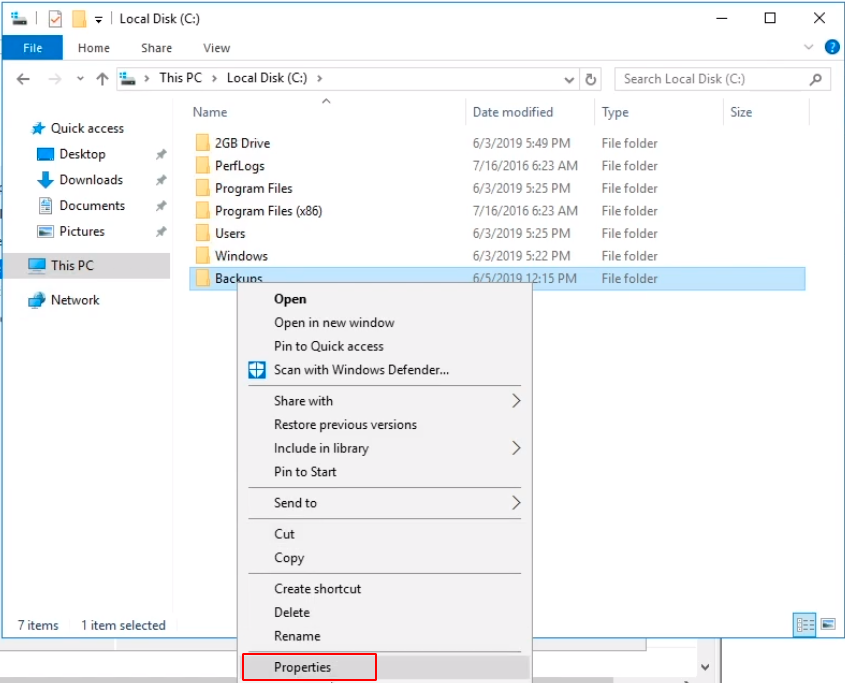This screenshot has width=845, height=683.
Task: Go back with the Back arrow
Action: [23, 79]
